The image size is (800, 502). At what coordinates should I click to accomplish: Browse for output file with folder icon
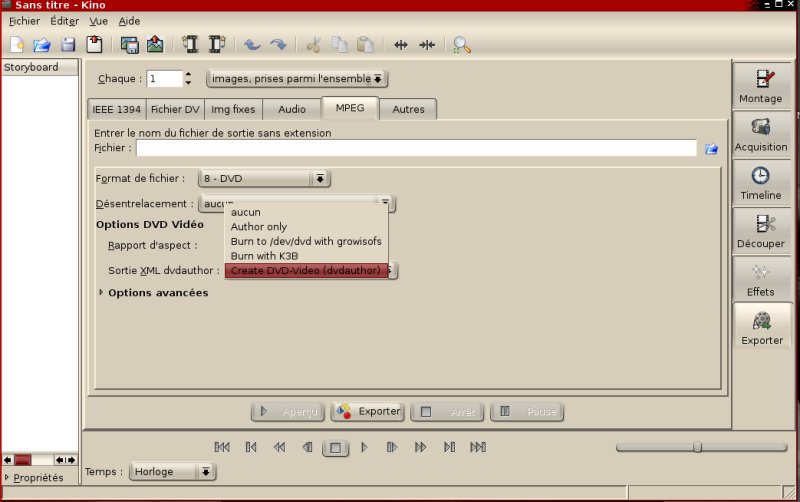coord(712,149)
